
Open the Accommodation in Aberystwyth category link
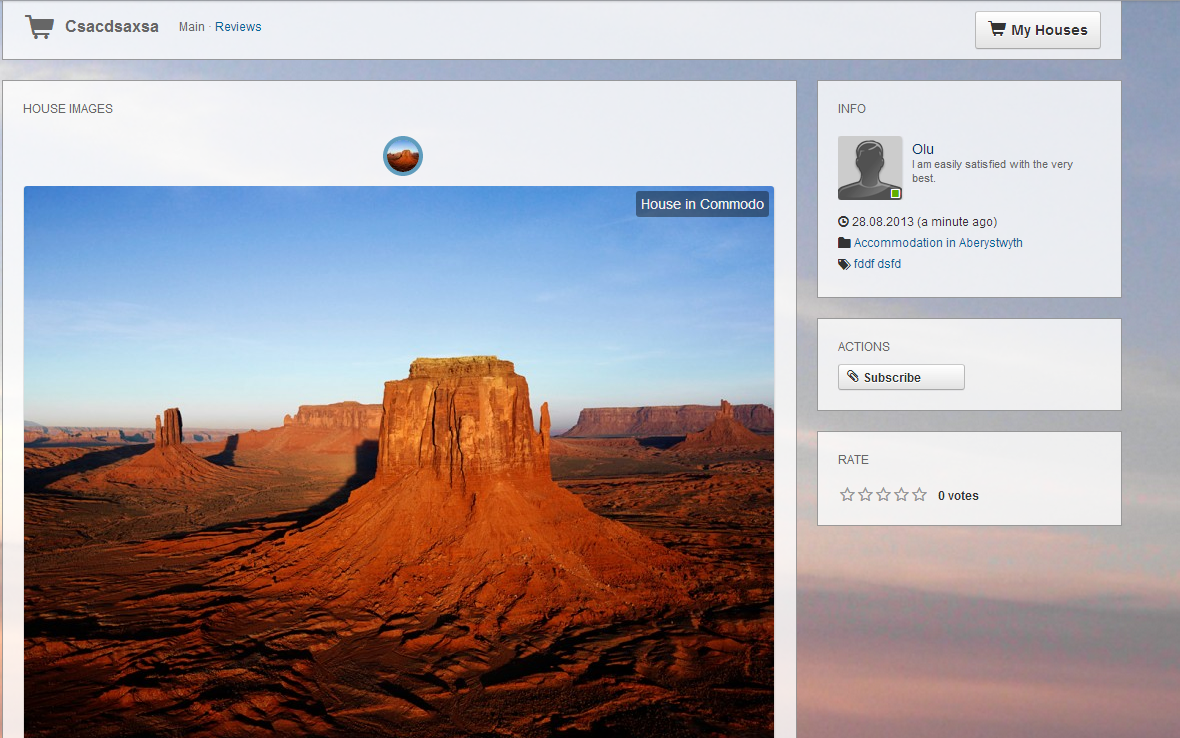pos(938,243)
